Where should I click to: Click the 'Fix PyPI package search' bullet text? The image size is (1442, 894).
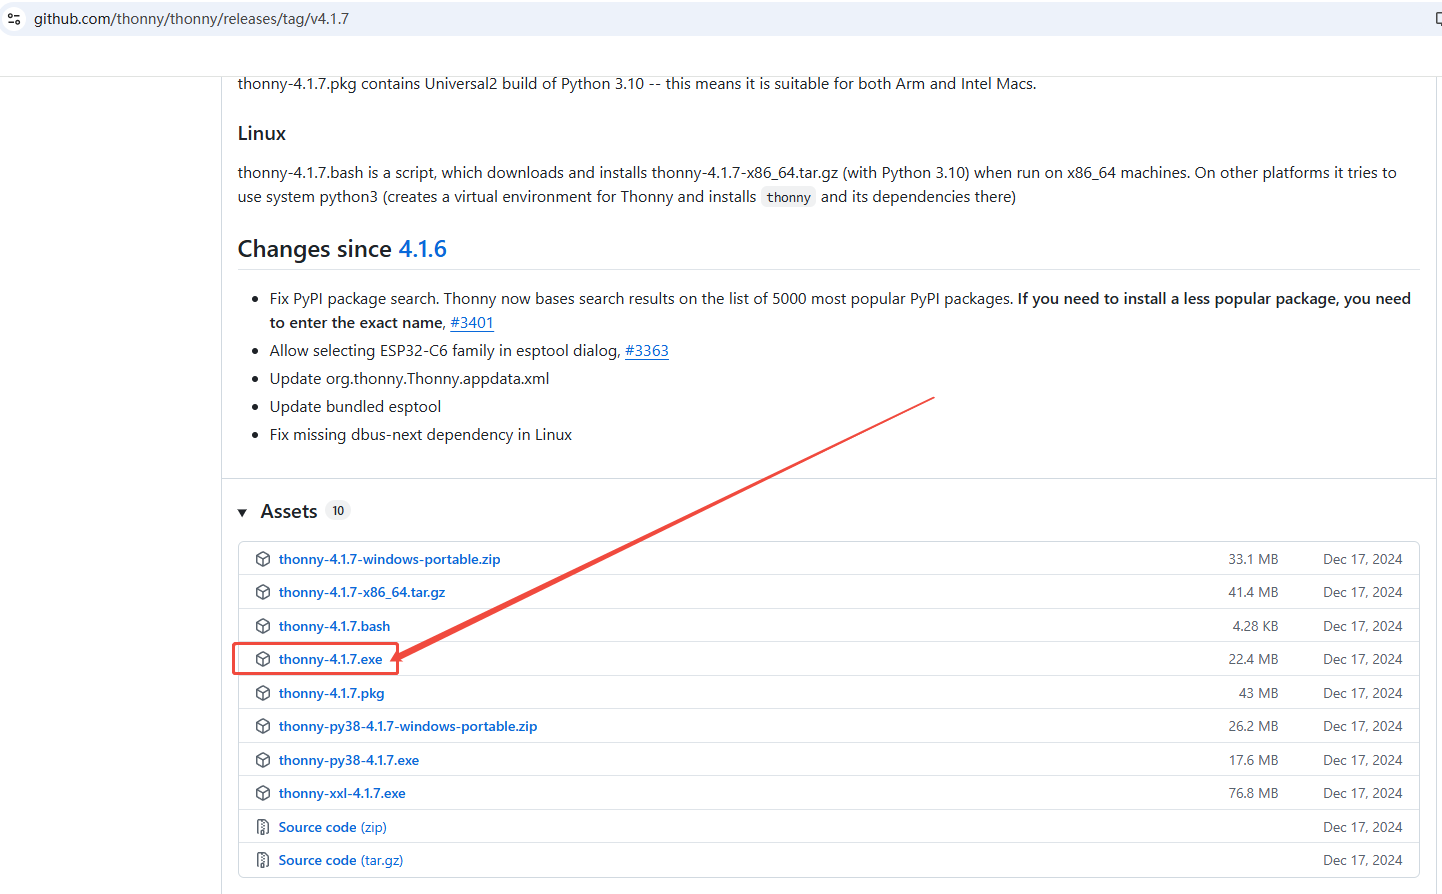tap(840, 310)
